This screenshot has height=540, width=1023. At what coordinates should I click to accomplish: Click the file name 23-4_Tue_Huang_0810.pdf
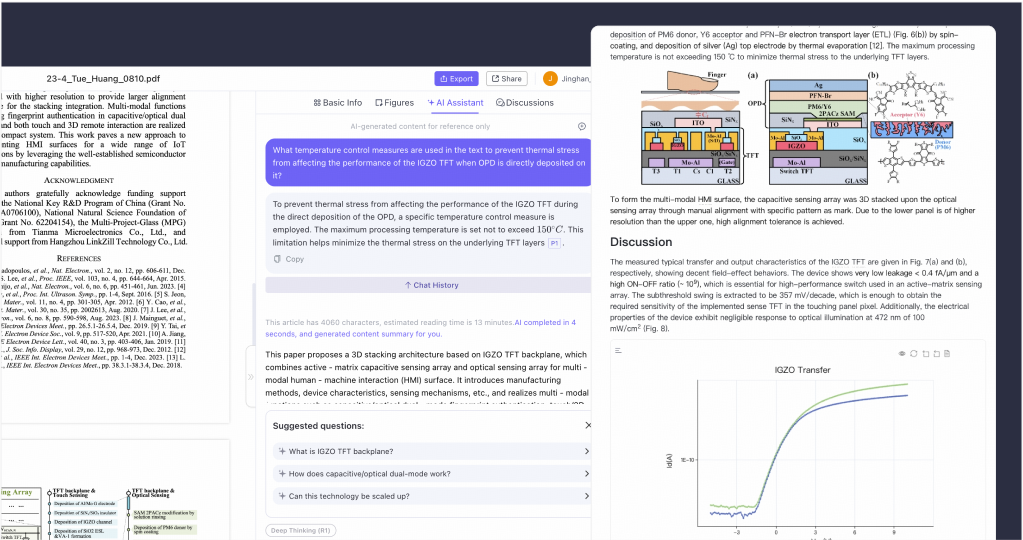(103, 79)
